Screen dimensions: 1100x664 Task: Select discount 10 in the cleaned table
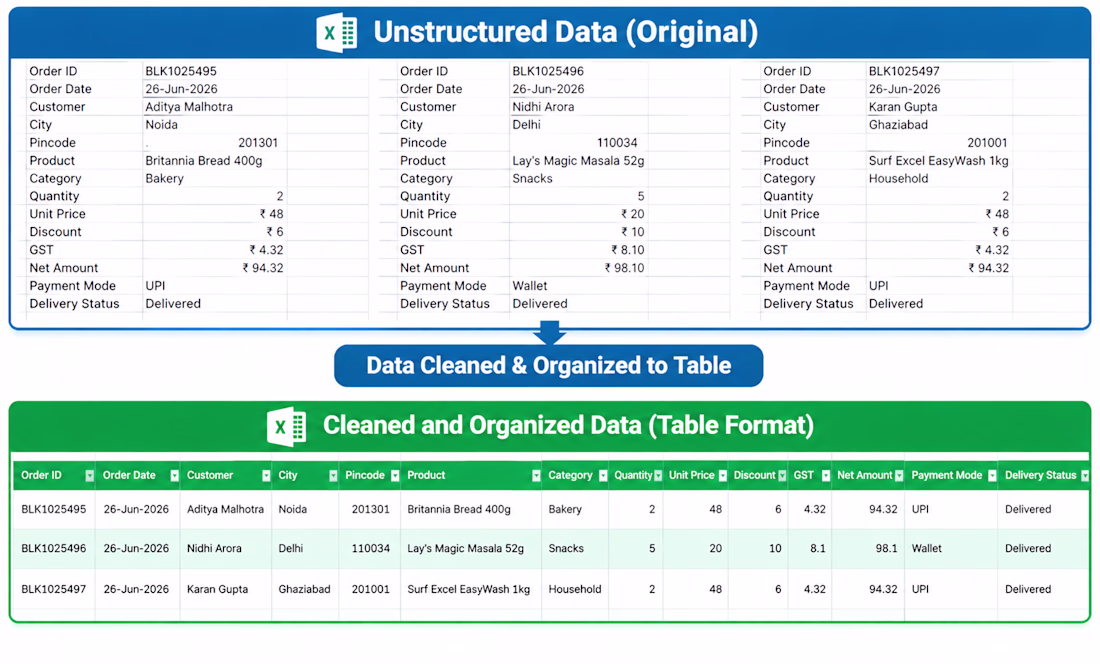pyautogui.click(x=775, y=549)
